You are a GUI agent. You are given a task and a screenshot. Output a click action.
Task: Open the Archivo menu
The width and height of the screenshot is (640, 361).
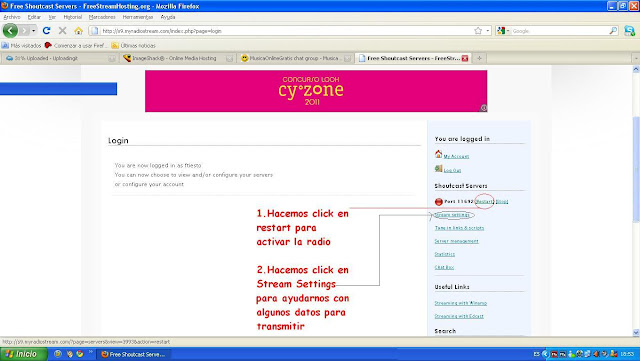coord(12,17)
